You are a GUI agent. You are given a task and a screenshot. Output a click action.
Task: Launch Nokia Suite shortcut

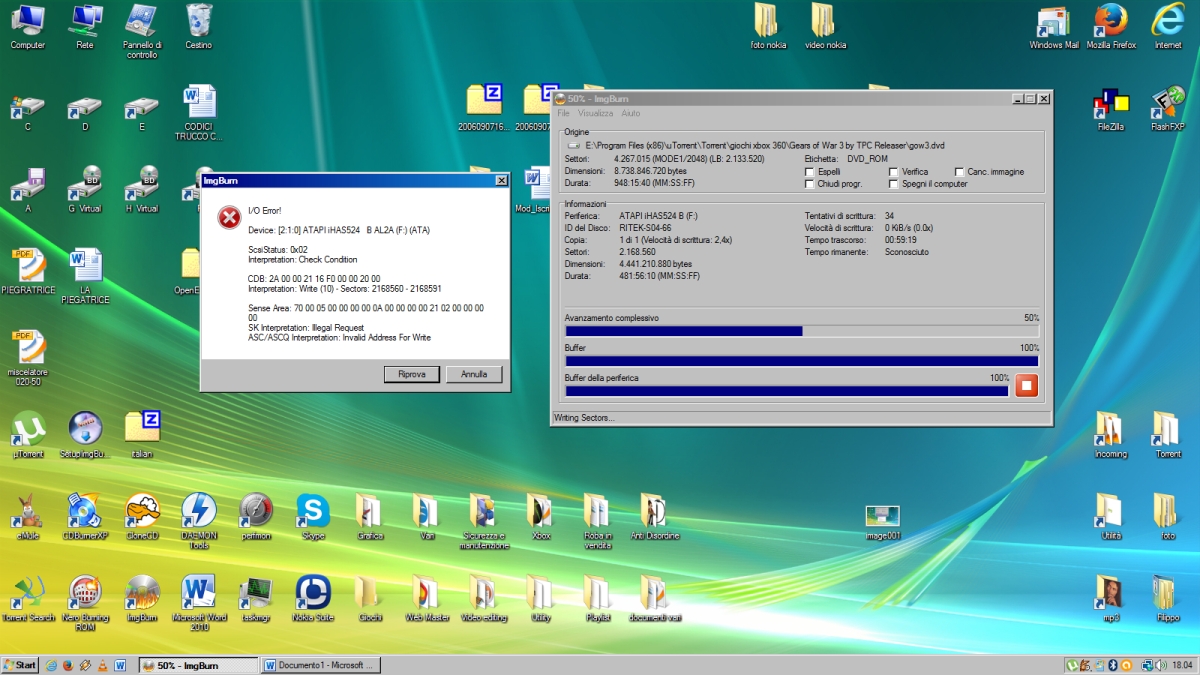313,598
